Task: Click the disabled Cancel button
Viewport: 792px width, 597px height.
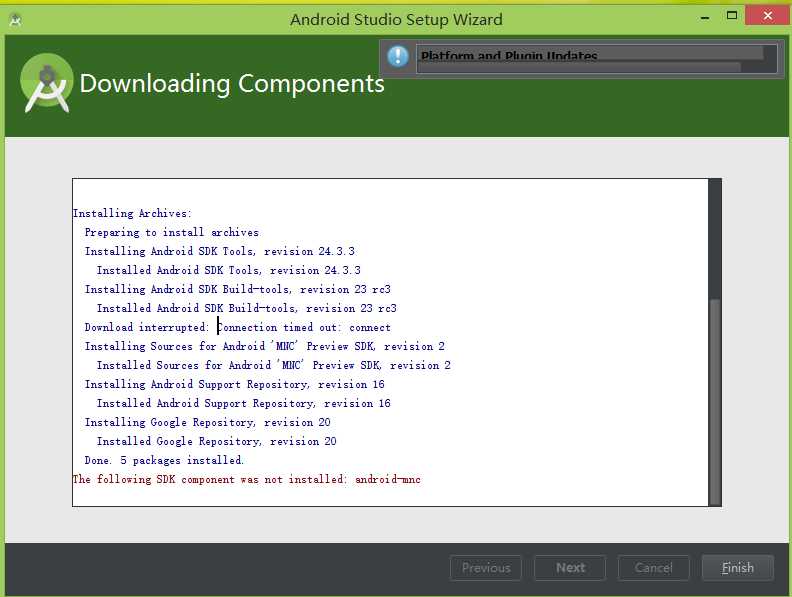Action: coord(654,568)
